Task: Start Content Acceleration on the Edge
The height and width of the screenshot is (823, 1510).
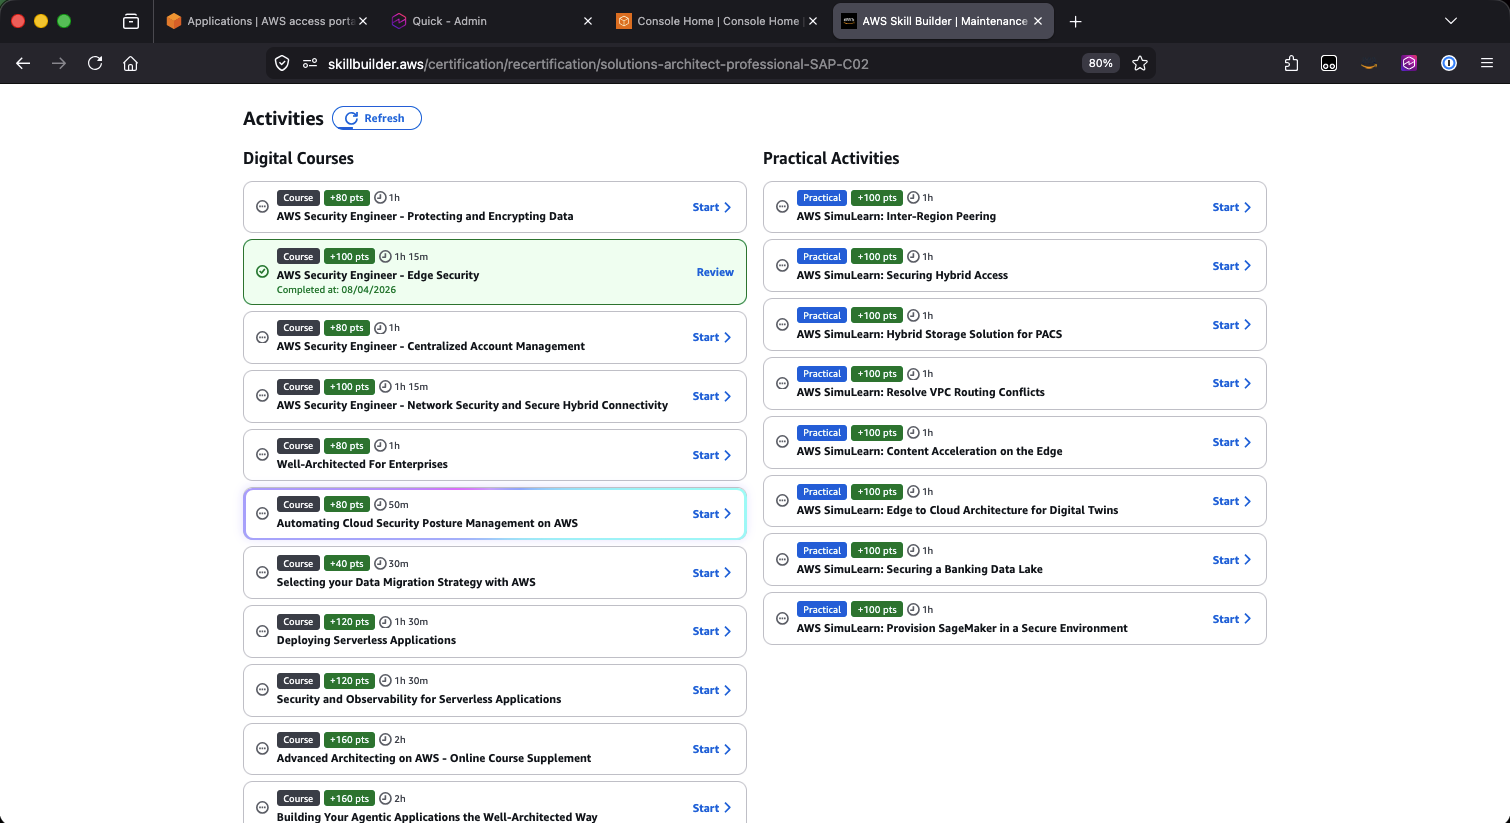Action: [1232, 442]
